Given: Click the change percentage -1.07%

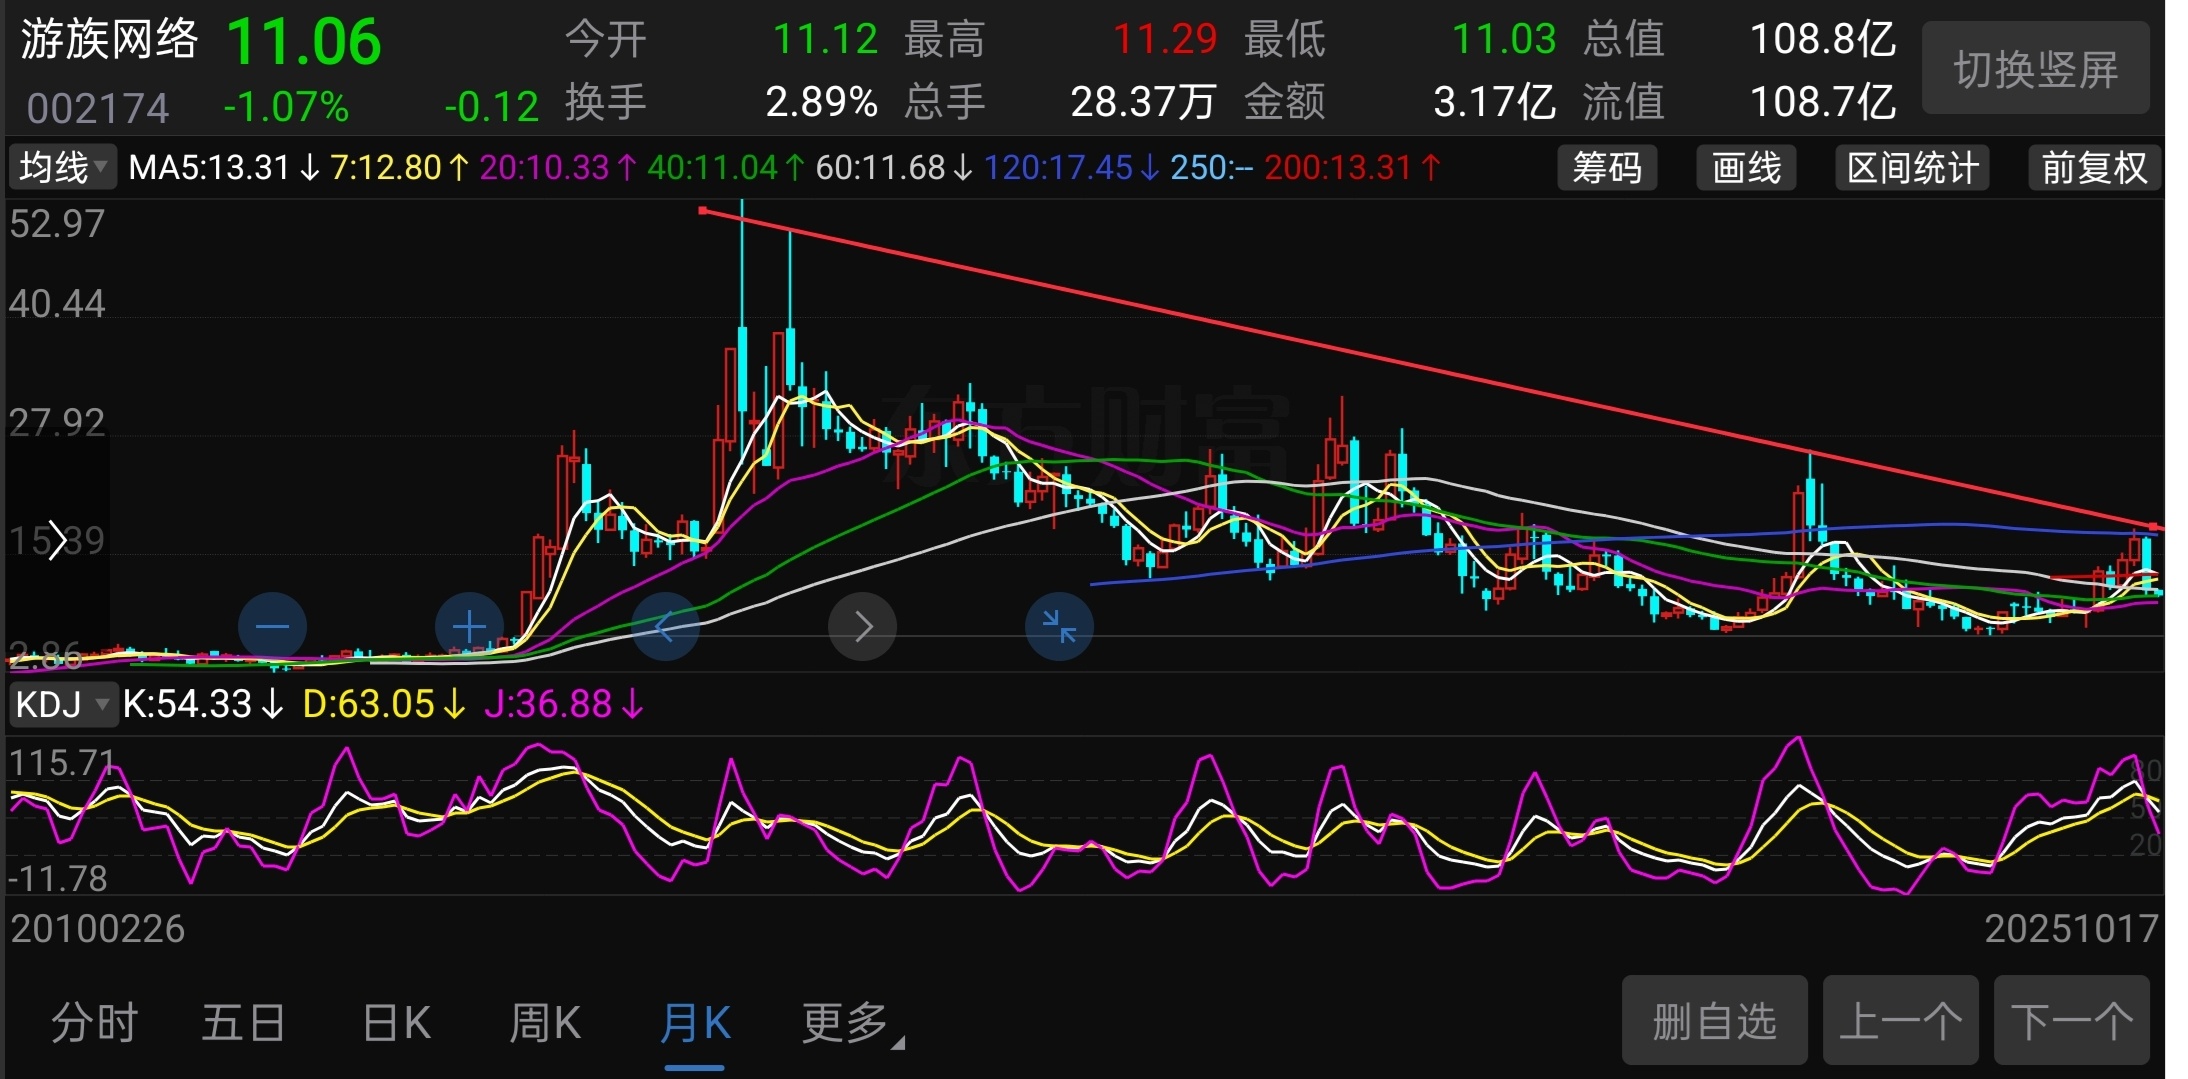Looking at the screenshot, I should click(286, 106).
